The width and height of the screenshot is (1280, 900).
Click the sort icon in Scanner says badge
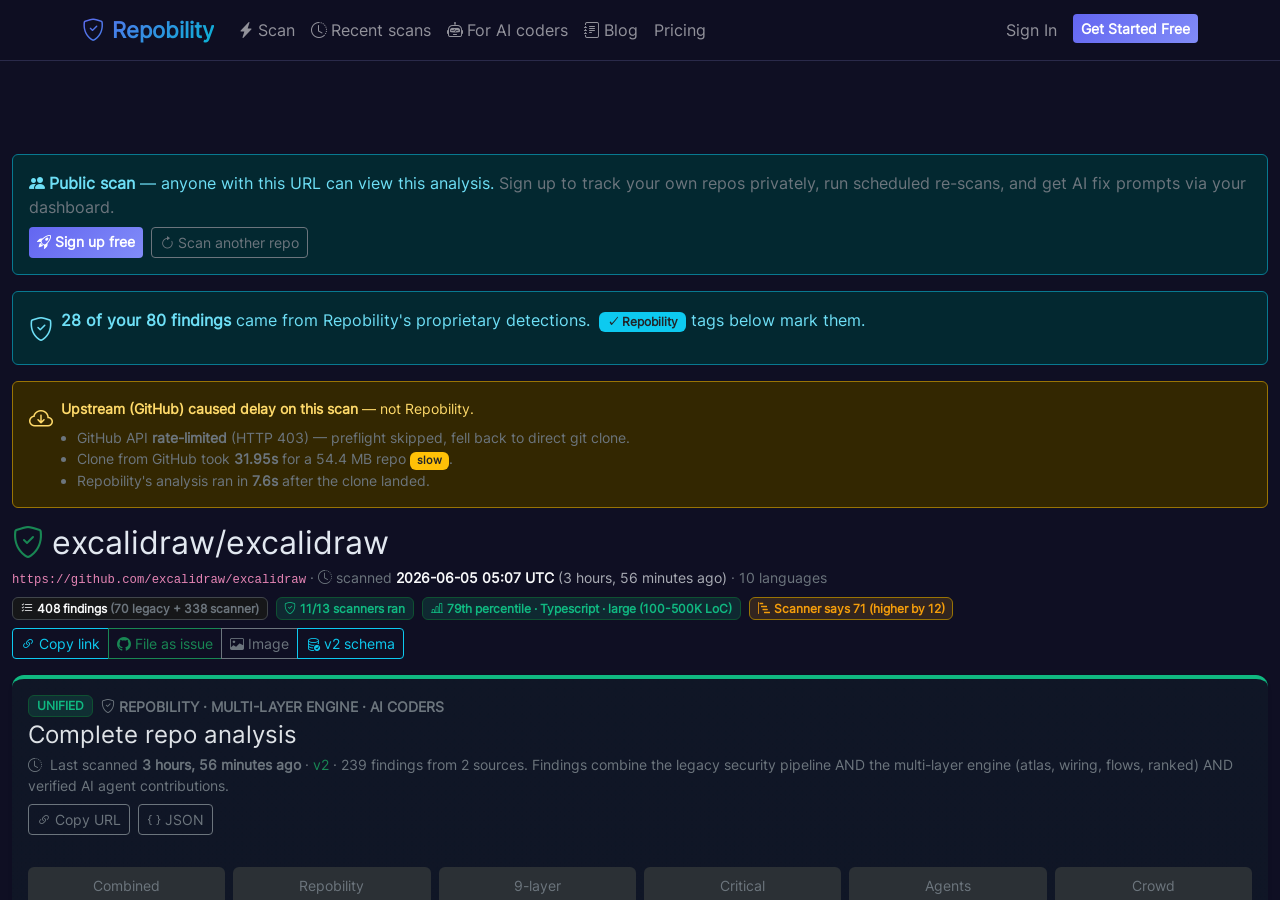pos(764,608)
